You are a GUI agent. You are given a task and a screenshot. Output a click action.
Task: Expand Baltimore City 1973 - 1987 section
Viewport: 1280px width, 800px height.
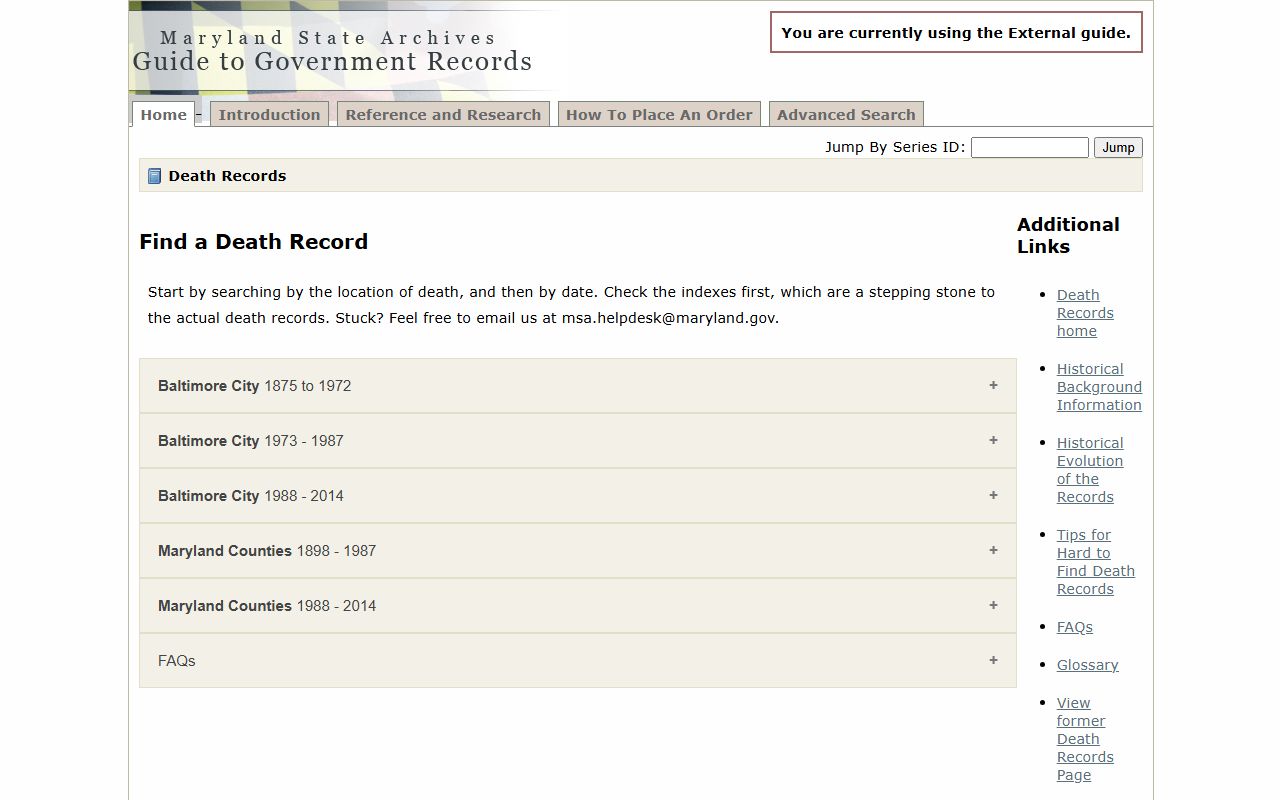point(578,441)
